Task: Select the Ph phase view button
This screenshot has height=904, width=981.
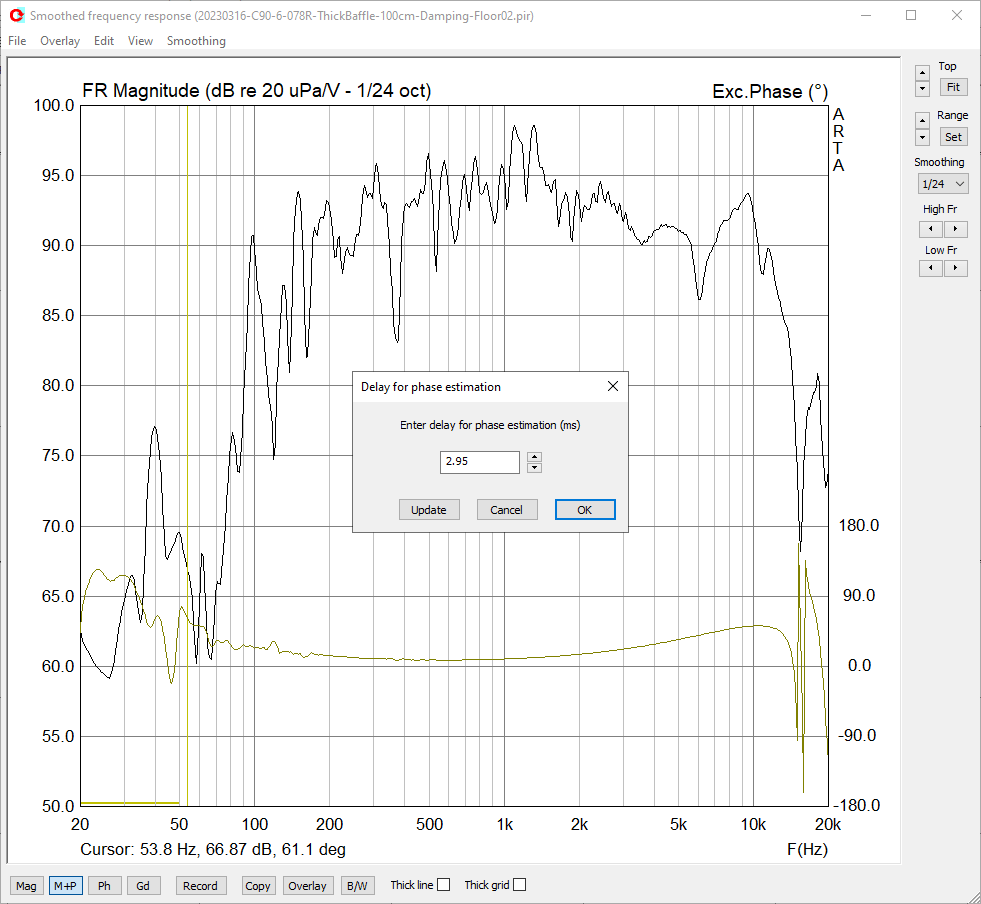Action: [x=104, y=886]
